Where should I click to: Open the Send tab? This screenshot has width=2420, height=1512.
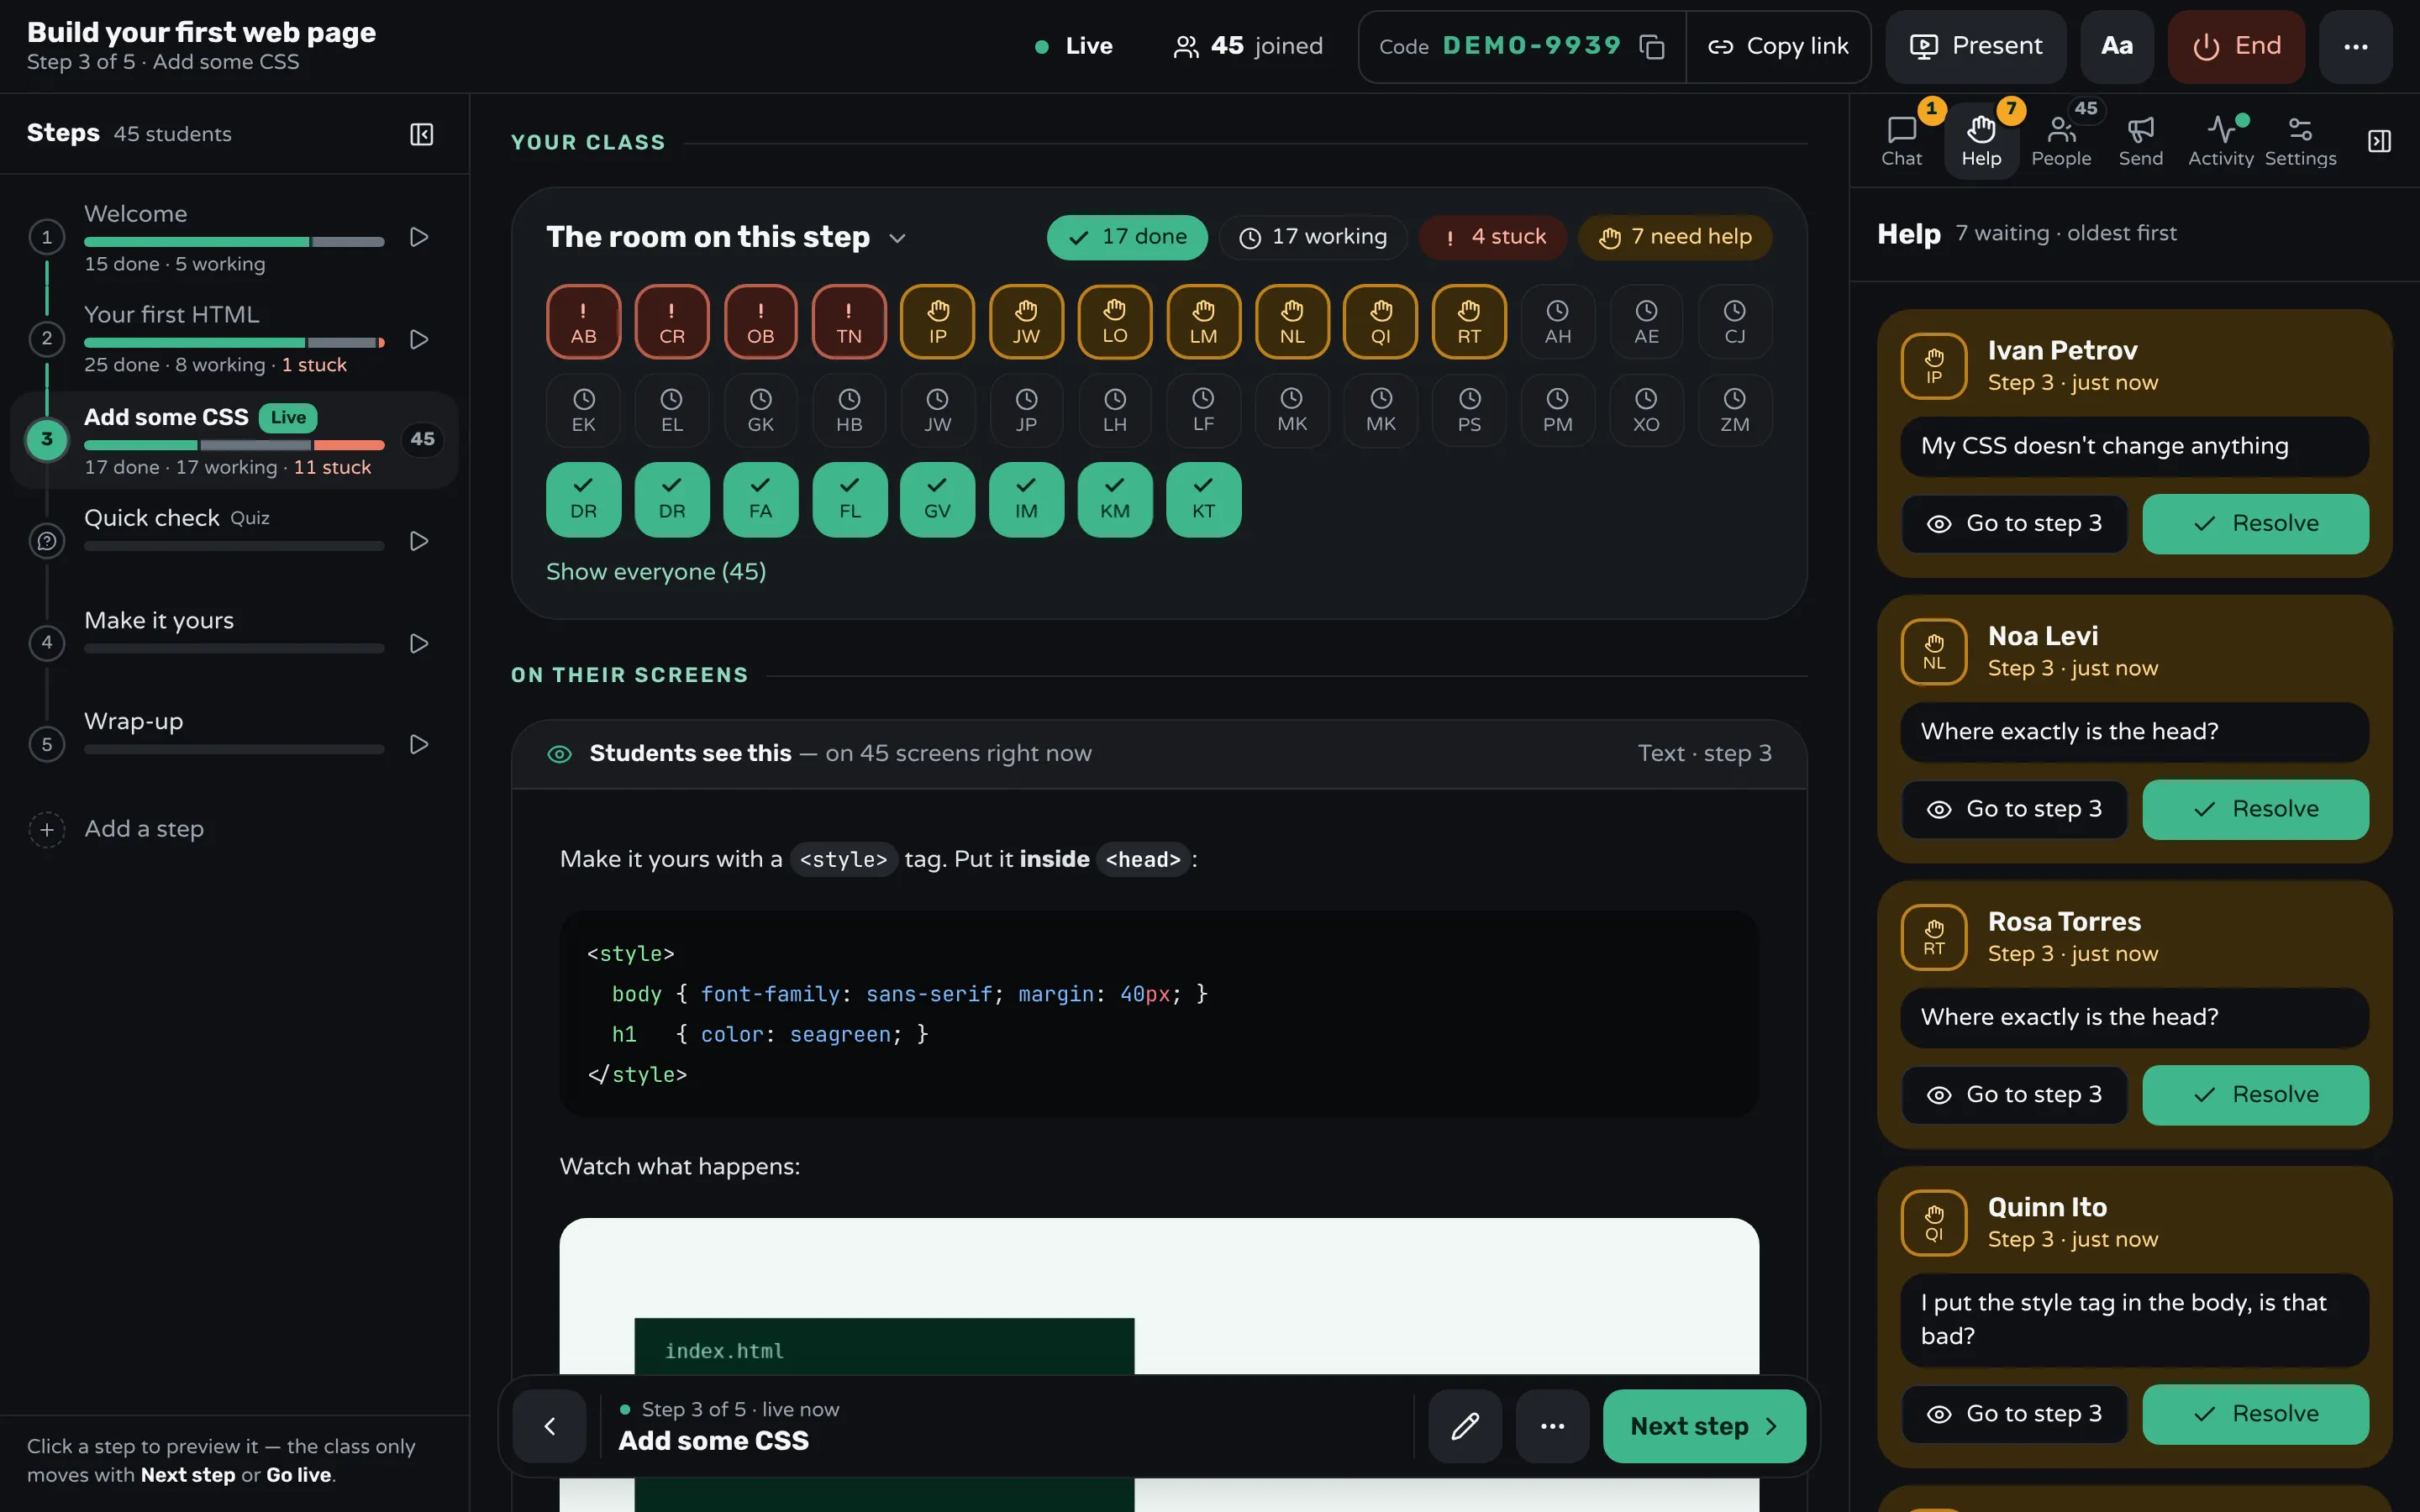point(2140,141)
